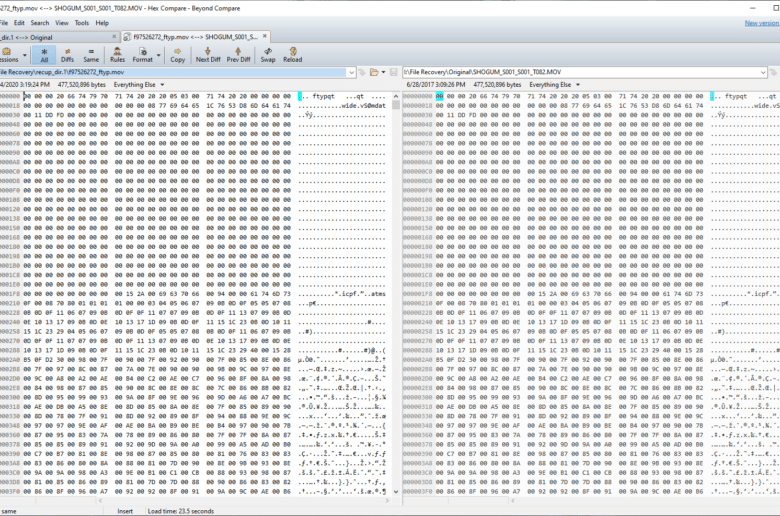Viewport: 780px width, 516px height.
Task: Expand the right path history dropdown
Action: tap(763, 73)
